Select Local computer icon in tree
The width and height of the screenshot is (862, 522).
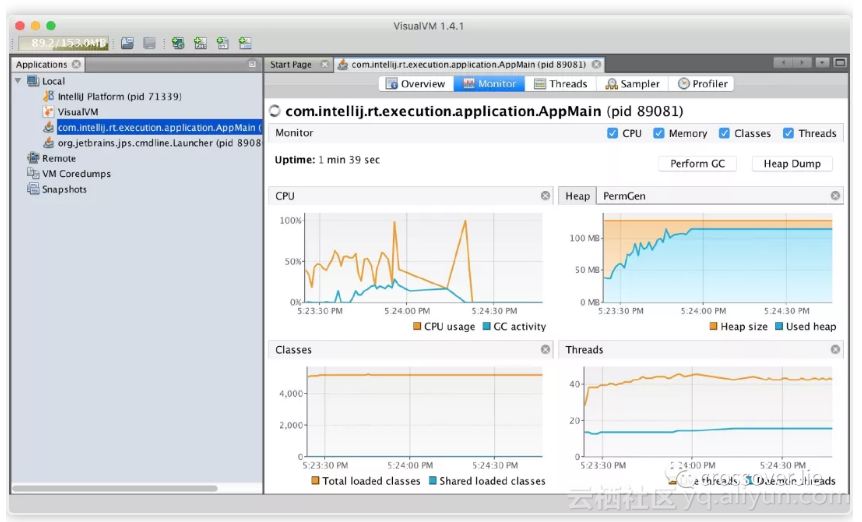[x=33, y=81]
